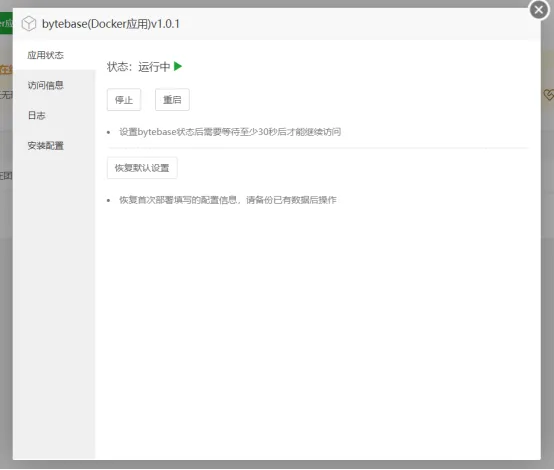Screen dimensions: 554x470
Task: Click the note about waiting 30秒 after setting status
Action: pyautogui.click(x=230, y=132)
